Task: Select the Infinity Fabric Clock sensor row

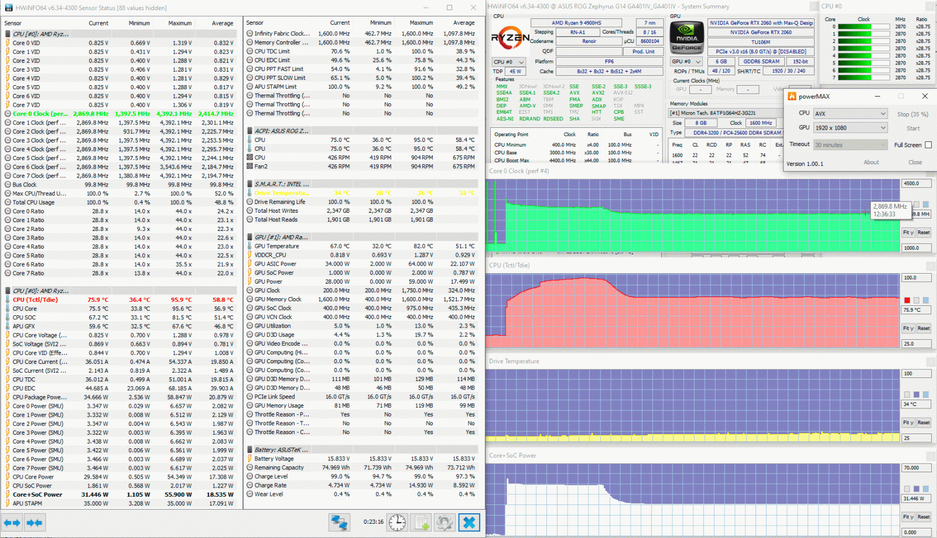Action: (362, 33)
